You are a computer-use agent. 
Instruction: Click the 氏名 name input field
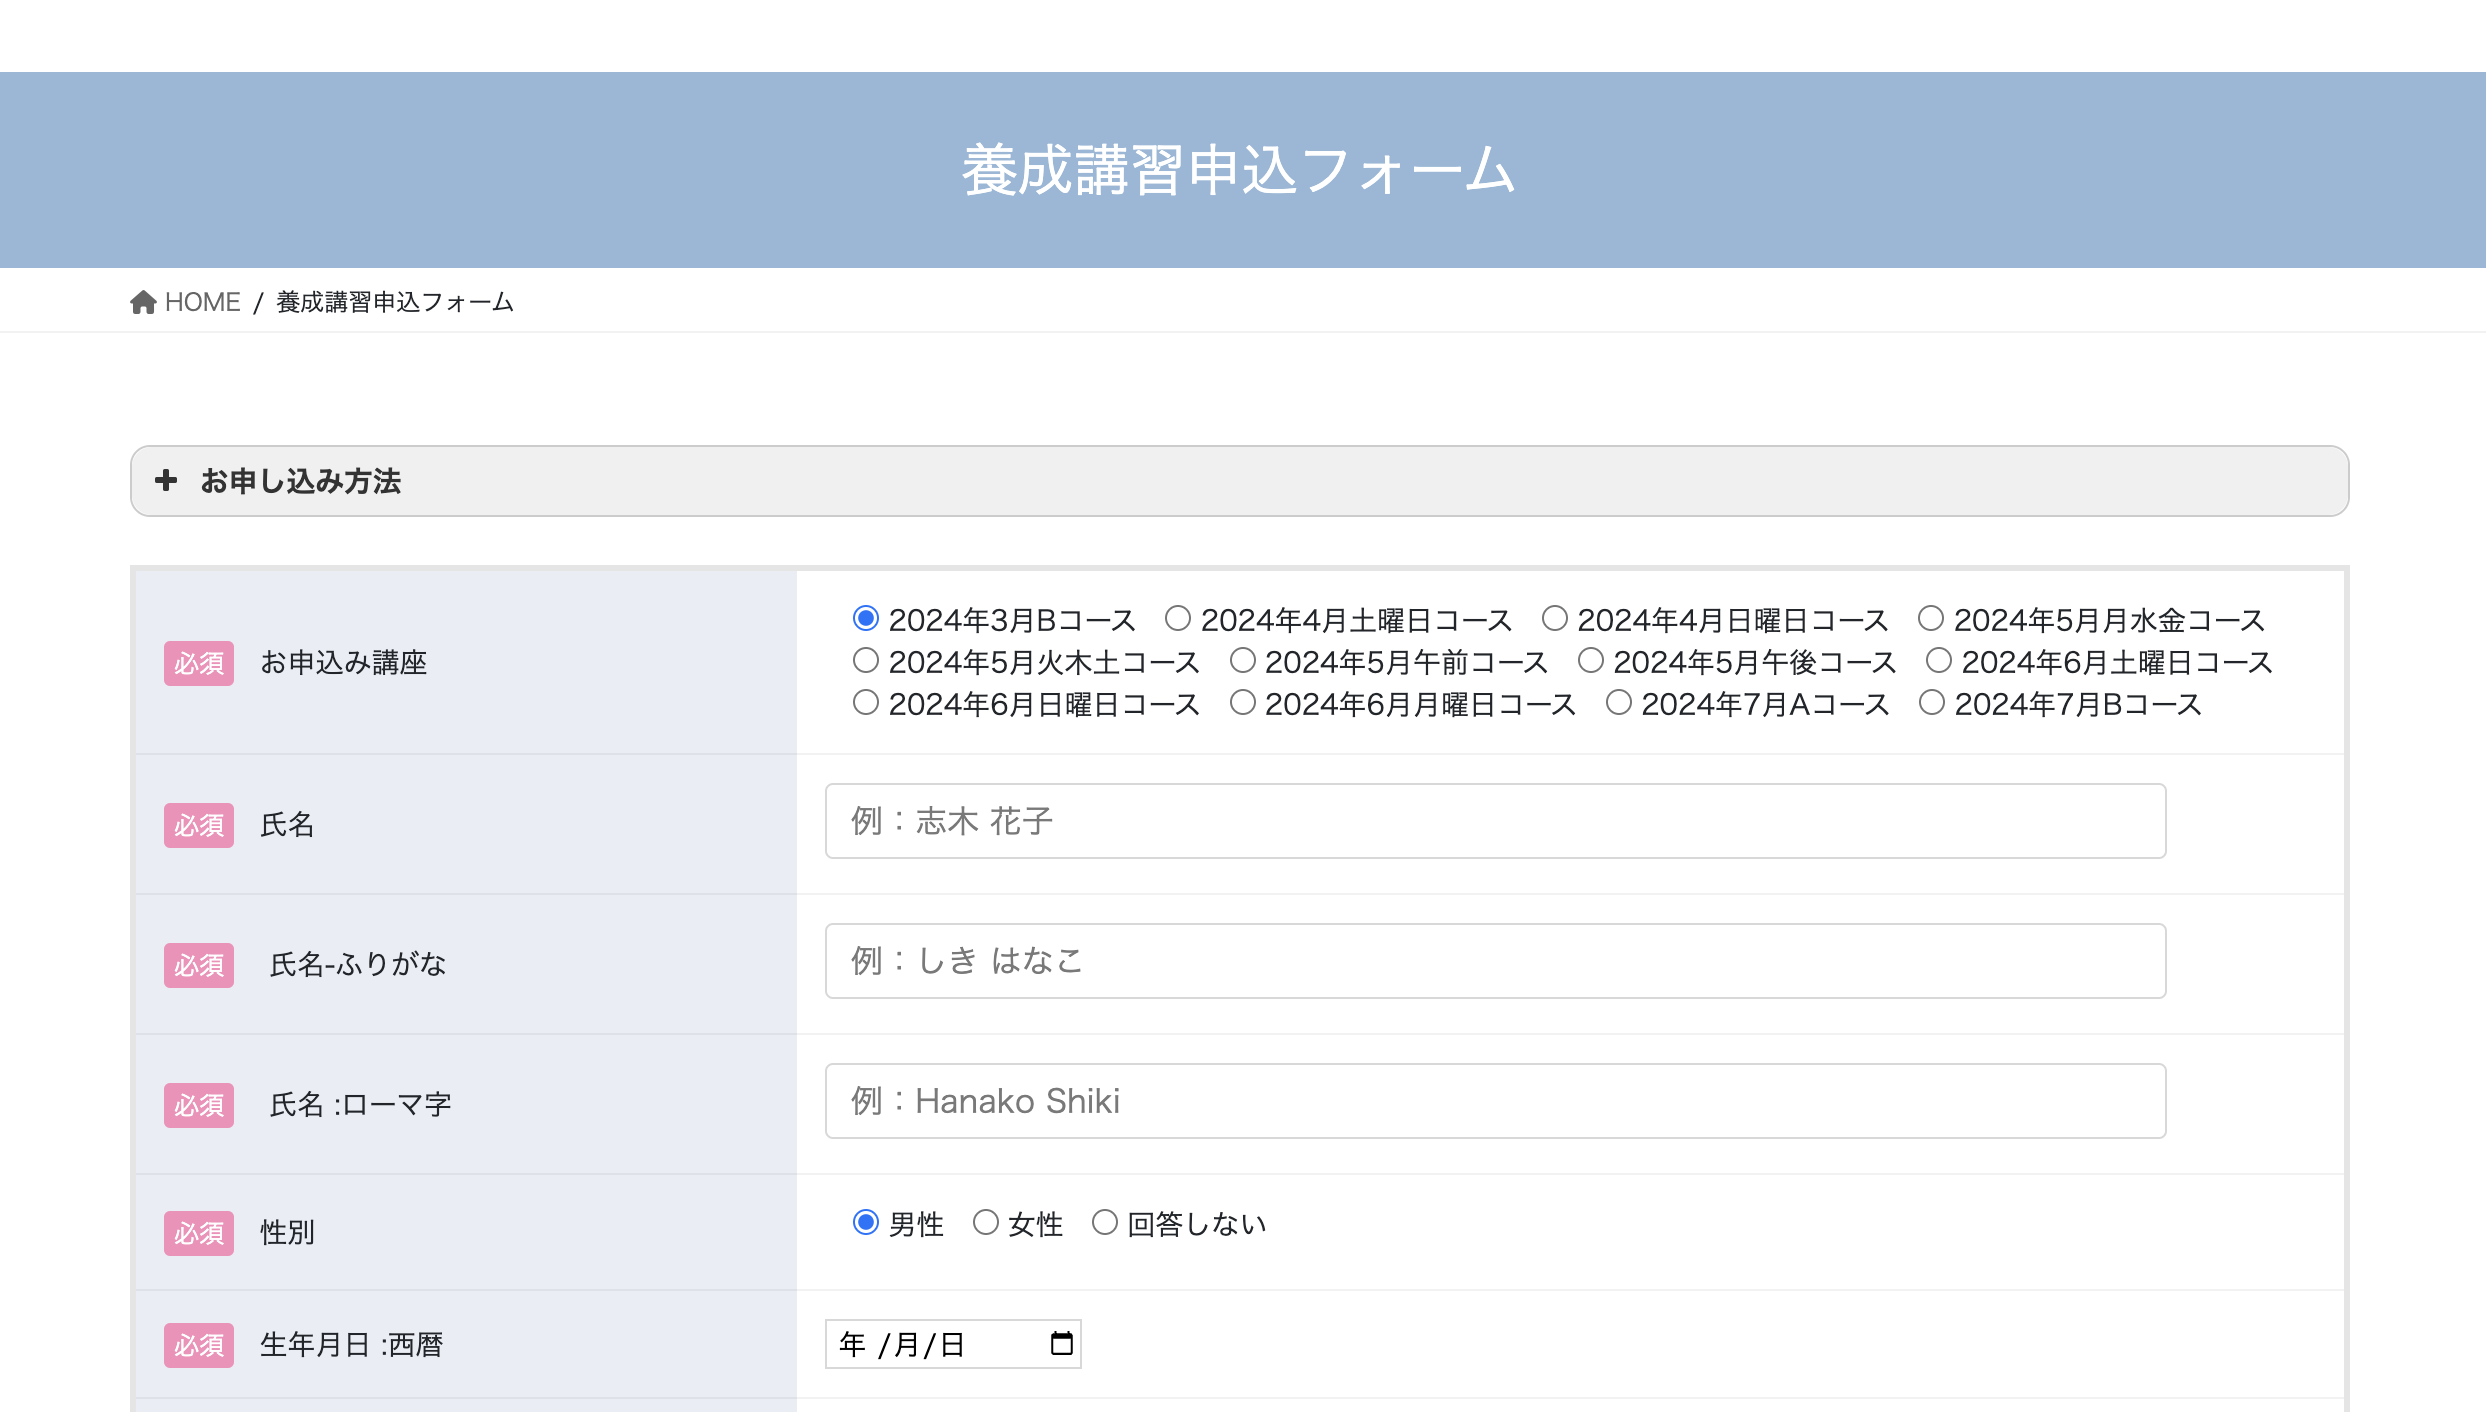[x=1495, y=821]
